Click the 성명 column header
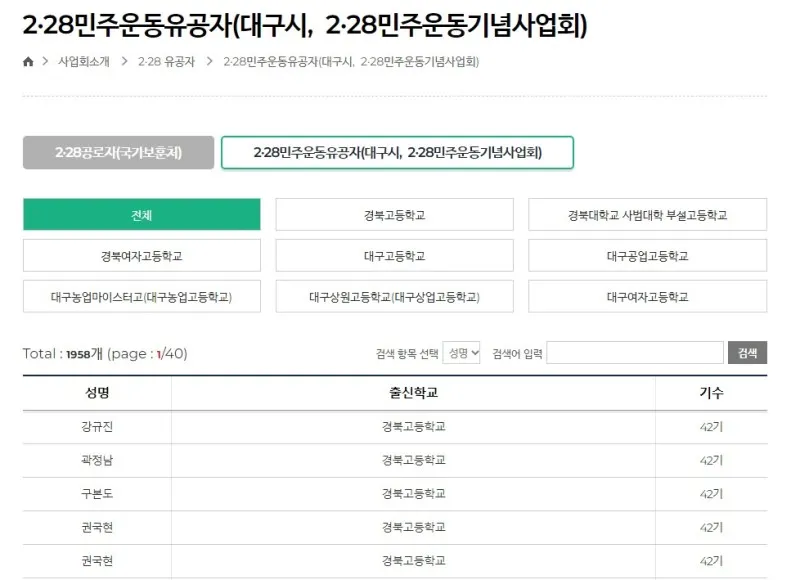The image size is (800, 580). click(x=97, y=393)
